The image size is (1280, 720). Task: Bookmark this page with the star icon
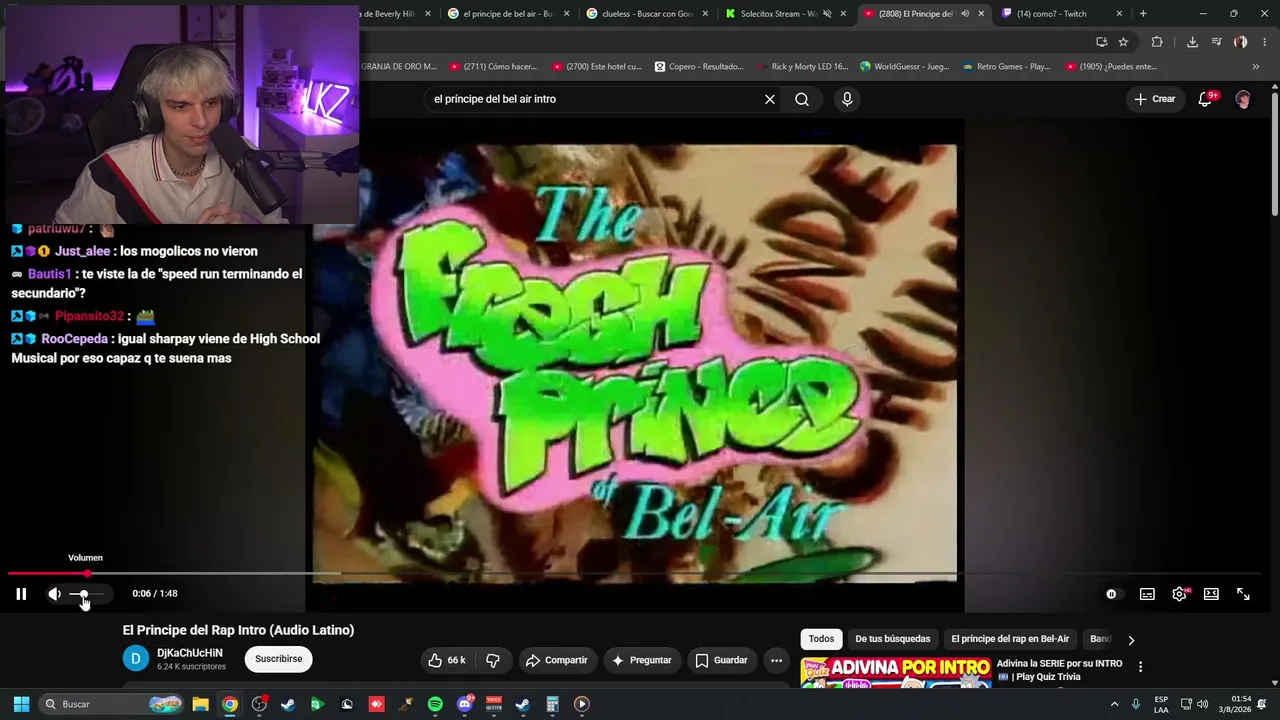click(x=1123, y=42)
